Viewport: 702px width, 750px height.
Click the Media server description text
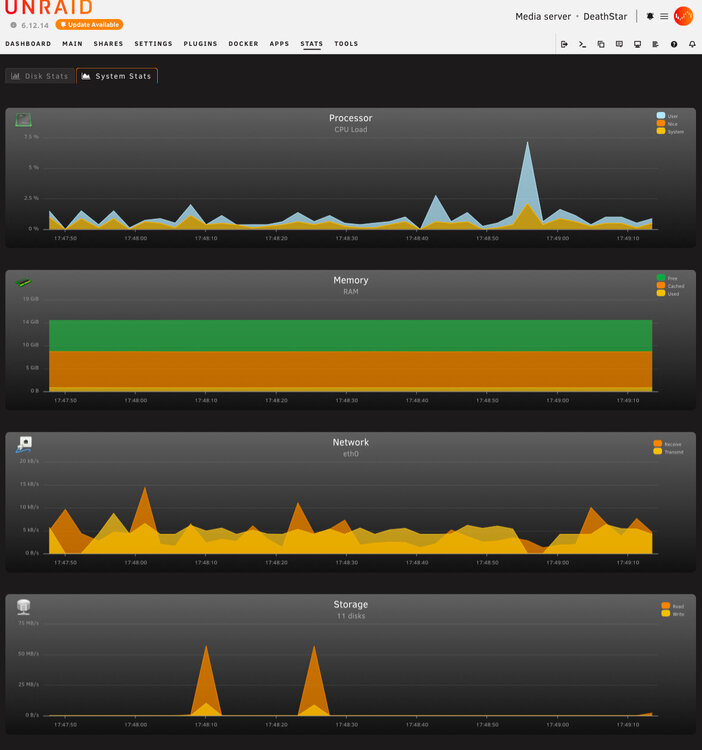point(543,16)
